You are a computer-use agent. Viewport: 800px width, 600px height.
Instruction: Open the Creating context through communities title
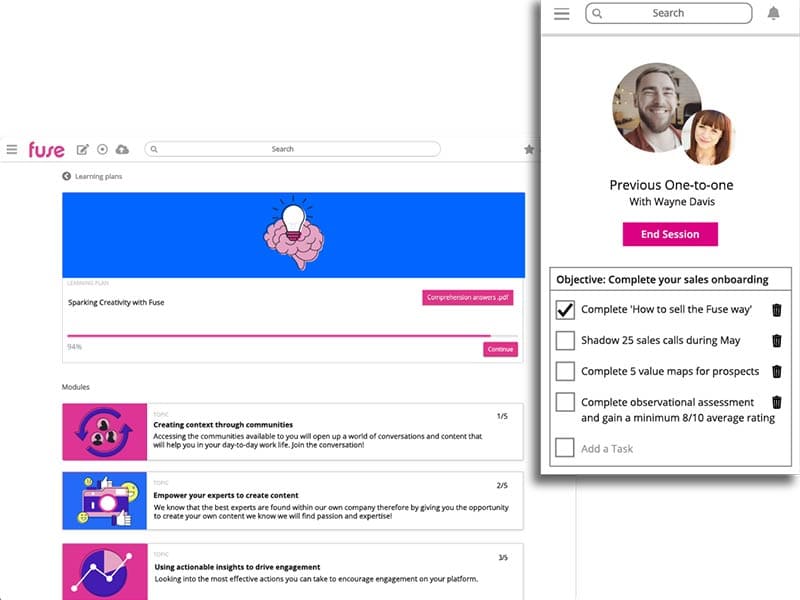223,424
